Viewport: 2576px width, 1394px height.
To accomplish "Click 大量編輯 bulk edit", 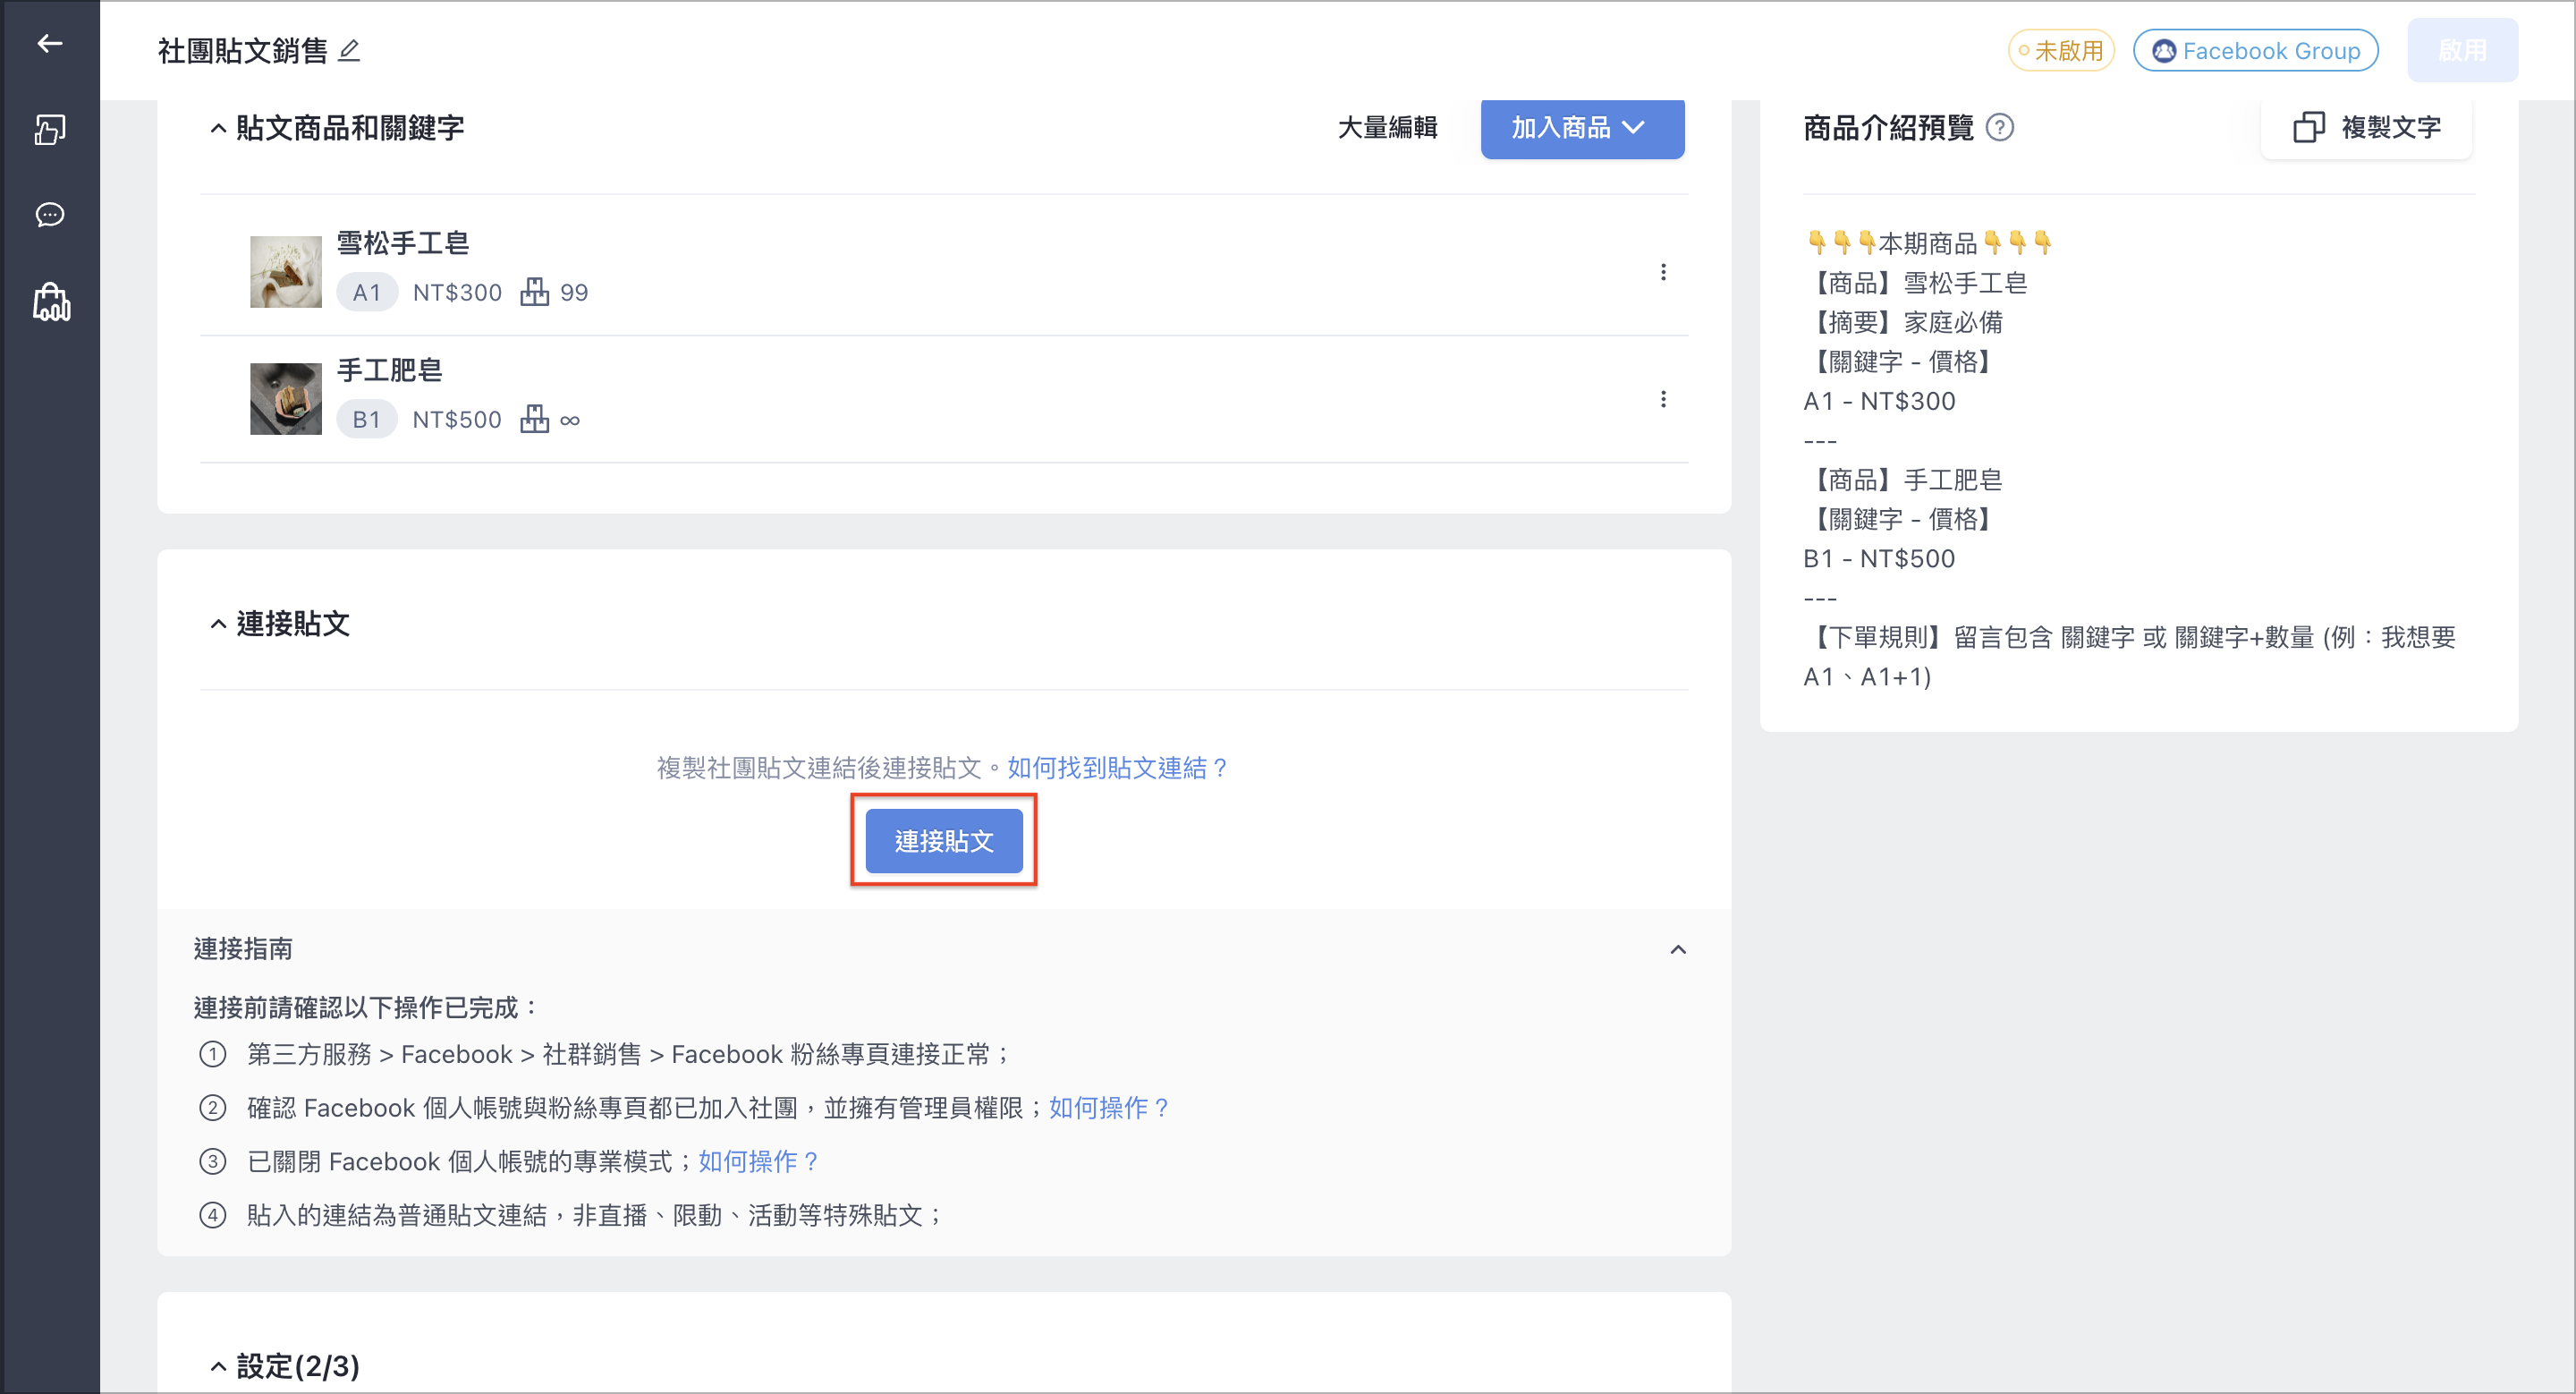I will point(1387,127).
